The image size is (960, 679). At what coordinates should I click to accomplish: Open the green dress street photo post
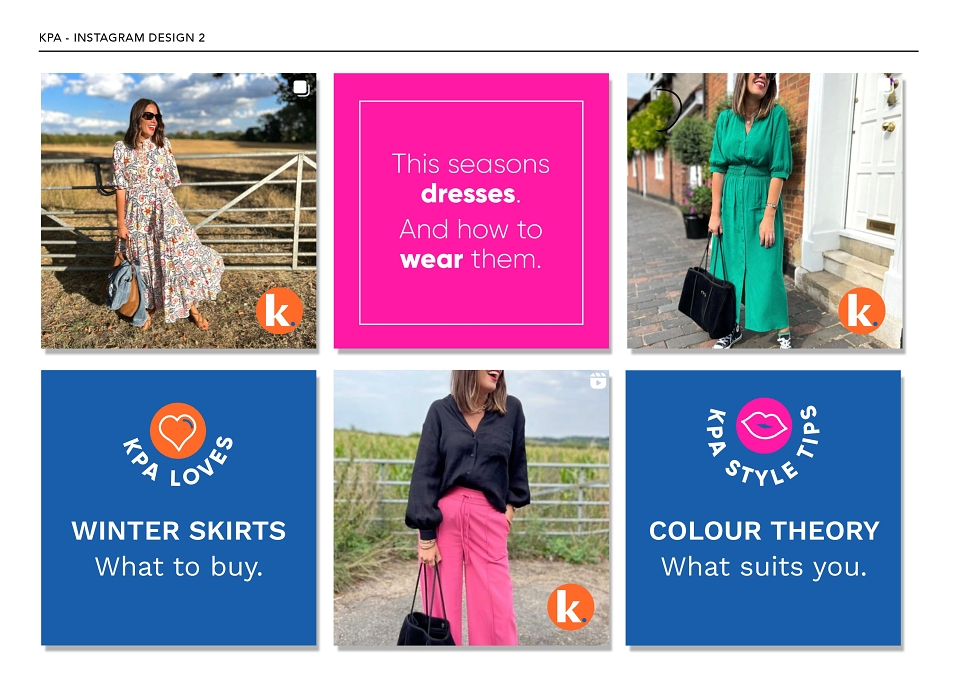[764, 211]
